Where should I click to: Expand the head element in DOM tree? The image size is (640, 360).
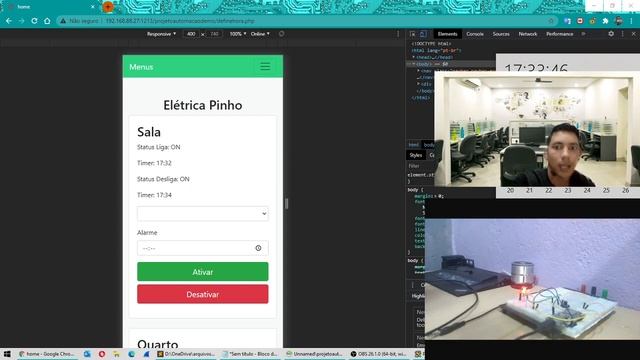point(413,58)
